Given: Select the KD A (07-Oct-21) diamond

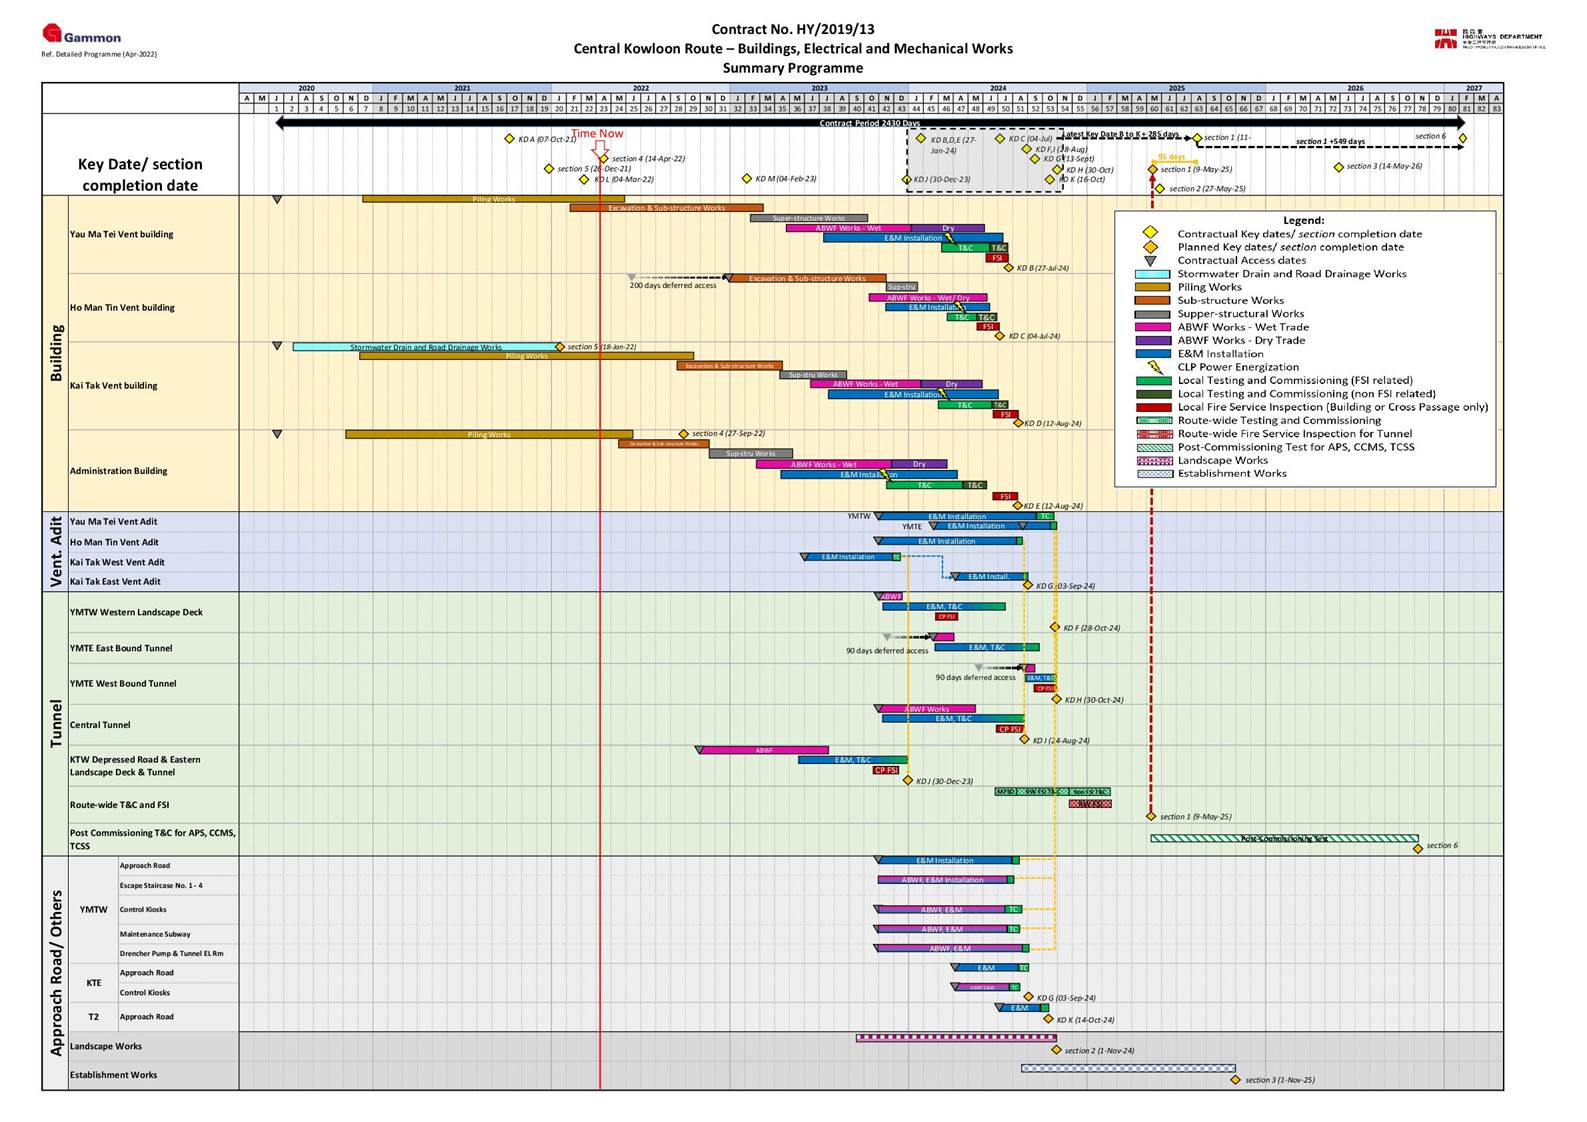Looking at the screenshot, I should (x=509, y=139).
